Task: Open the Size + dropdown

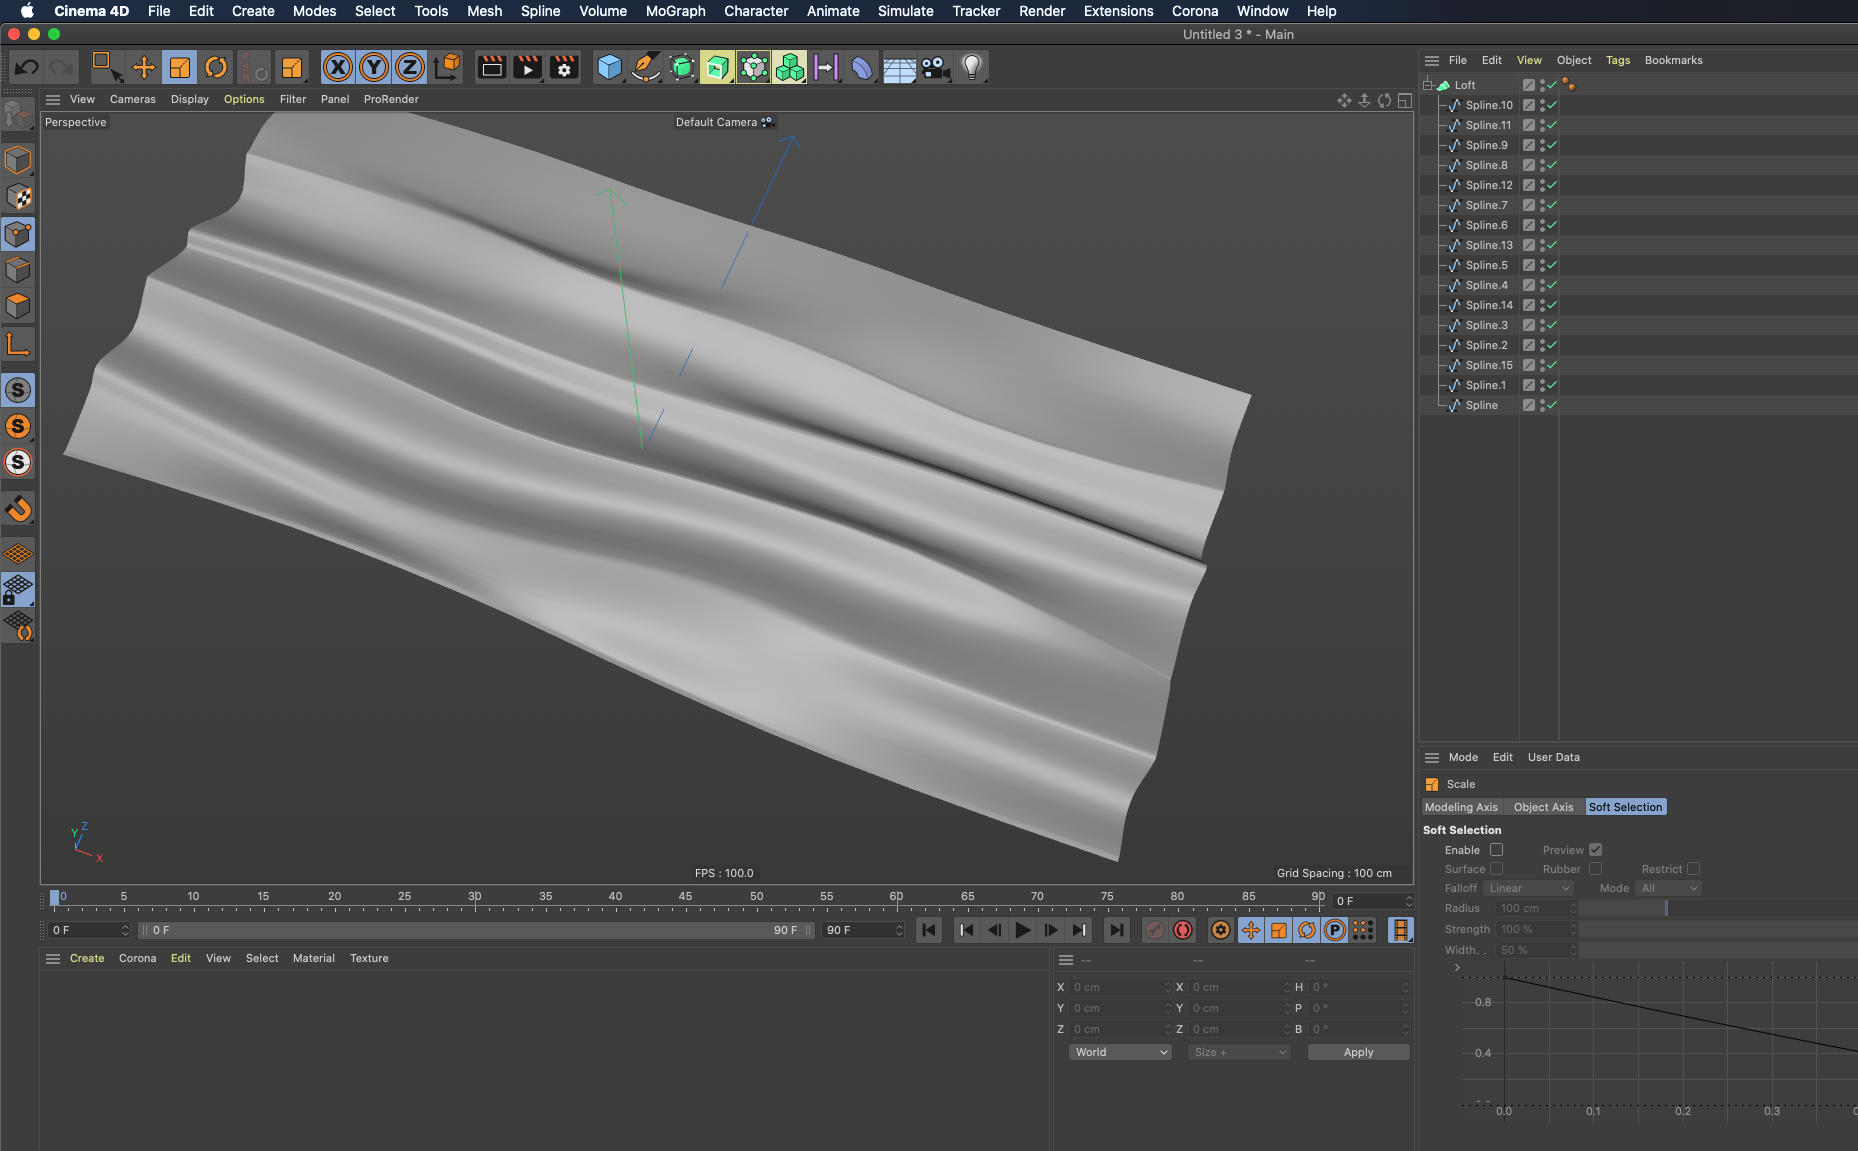Action: (1239, 1052)
